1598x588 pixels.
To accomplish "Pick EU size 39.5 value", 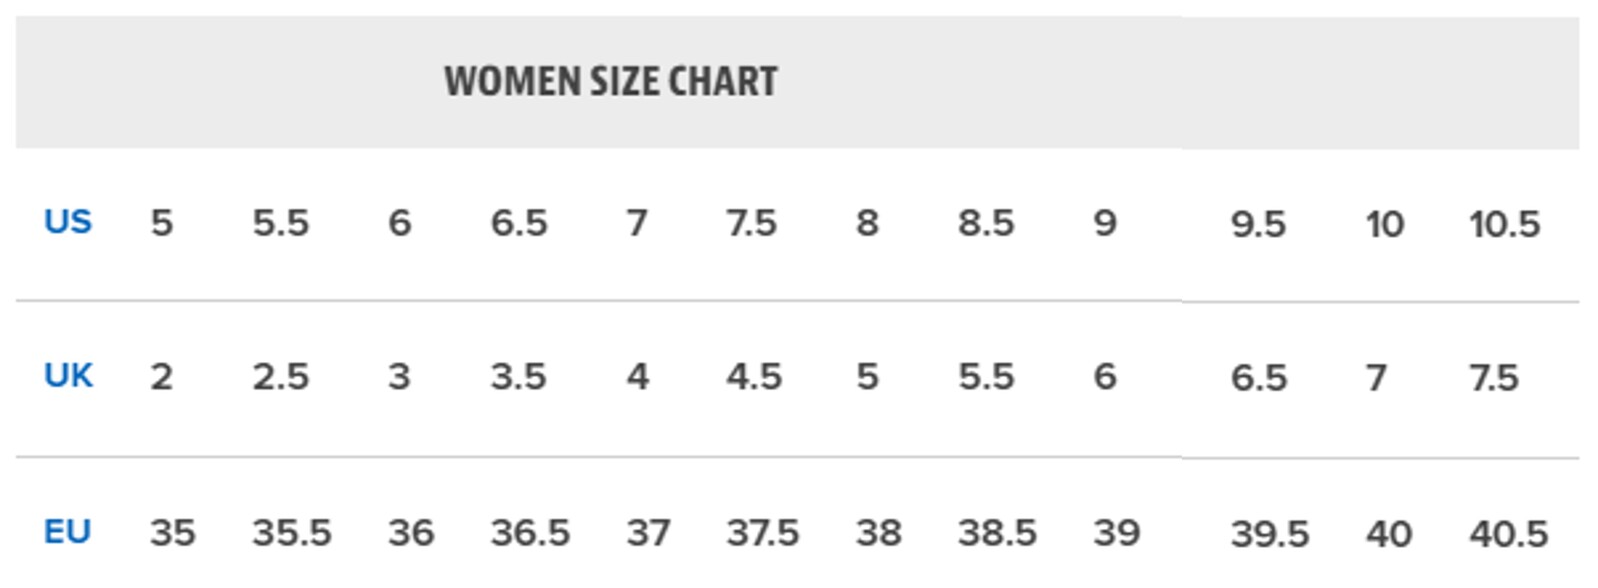I will pos(1270,534).
